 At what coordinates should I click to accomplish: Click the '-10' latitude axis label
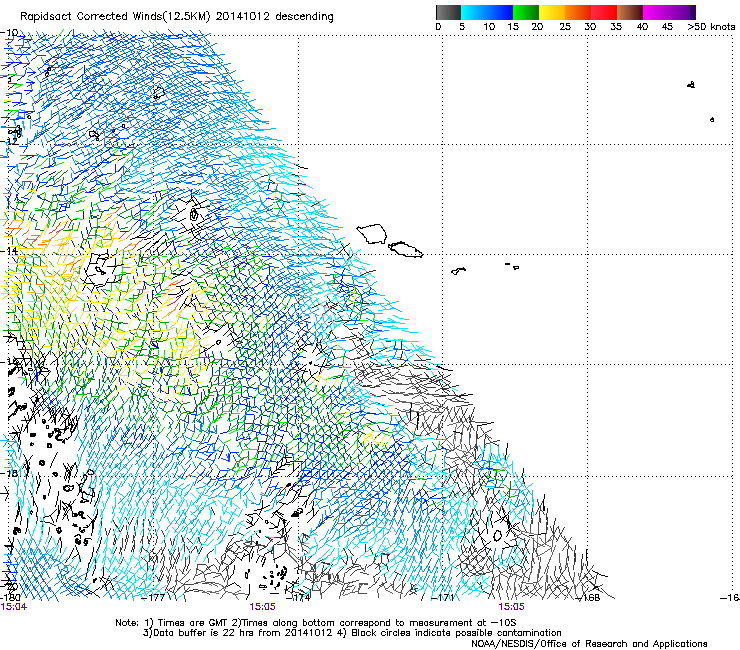pyautogui.click(x=9, y=33)
